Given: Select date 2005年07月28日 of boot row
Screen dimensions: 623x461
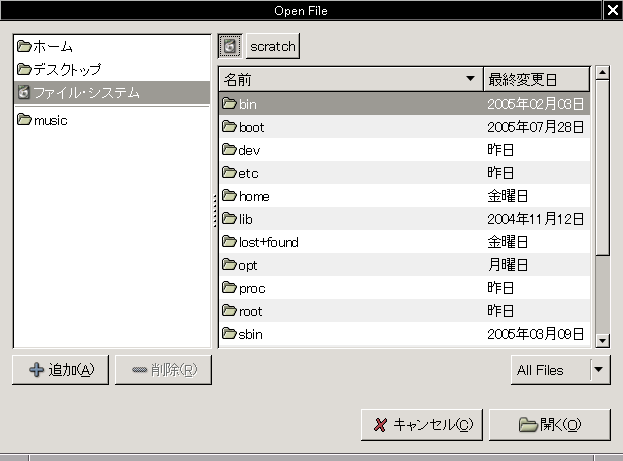Looking at the screenshot, I should click(x=535, y=127).
